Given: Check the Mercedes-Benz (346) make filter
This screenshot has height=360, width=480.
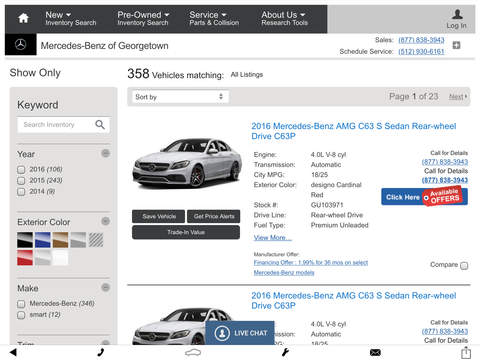Looking at the screenshot, I should pyautogui.click(x=21, y=304).
